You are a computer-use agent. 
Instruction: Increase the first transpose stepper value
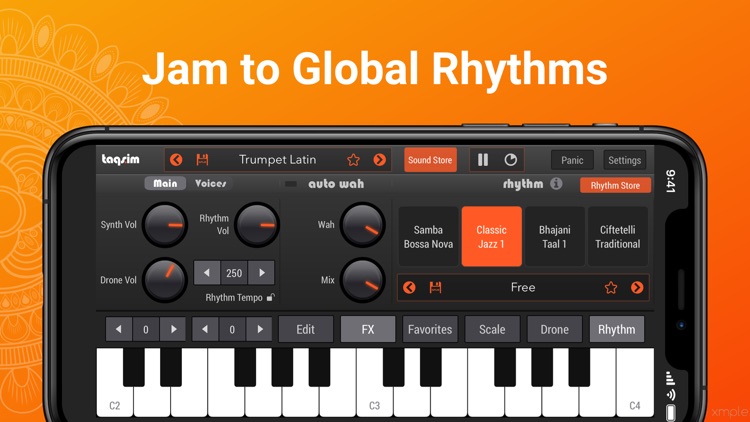(174, 329)
